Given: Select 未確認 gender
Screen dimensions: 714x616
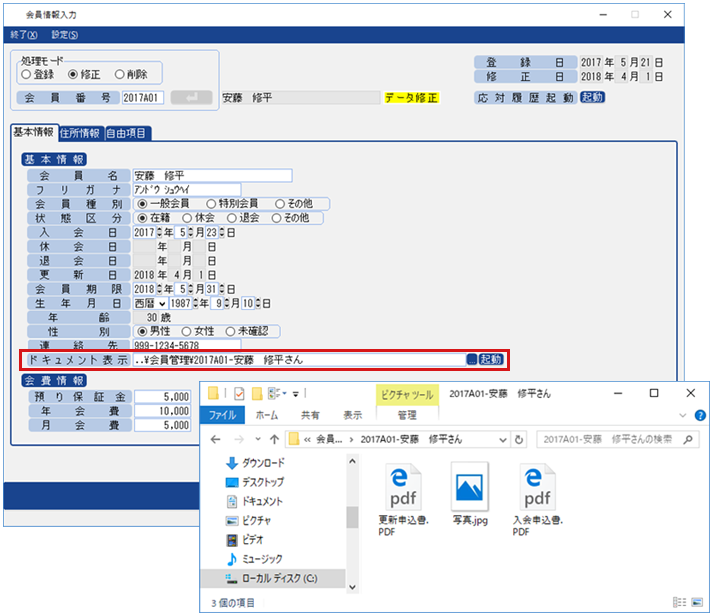Looking at the screenshot, I should click(247, 331).
